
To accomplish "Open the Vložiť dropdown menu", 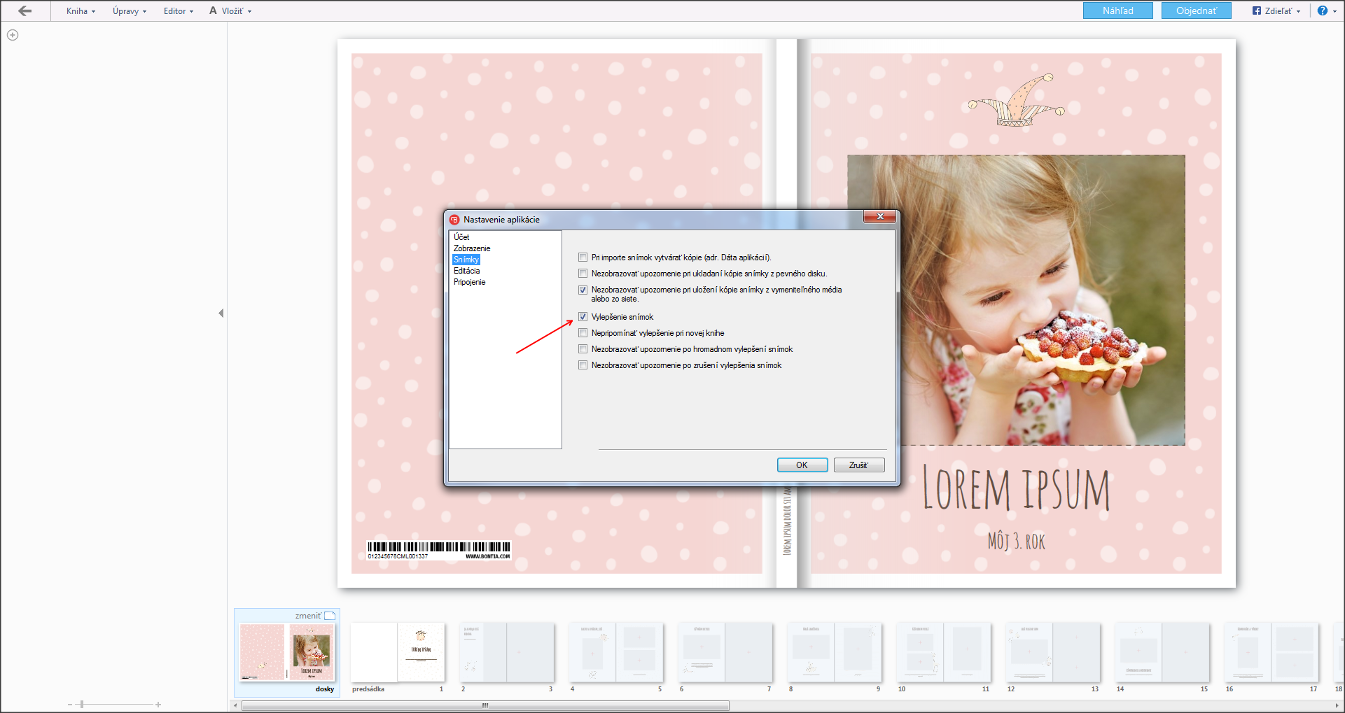I will coord(231,11).
